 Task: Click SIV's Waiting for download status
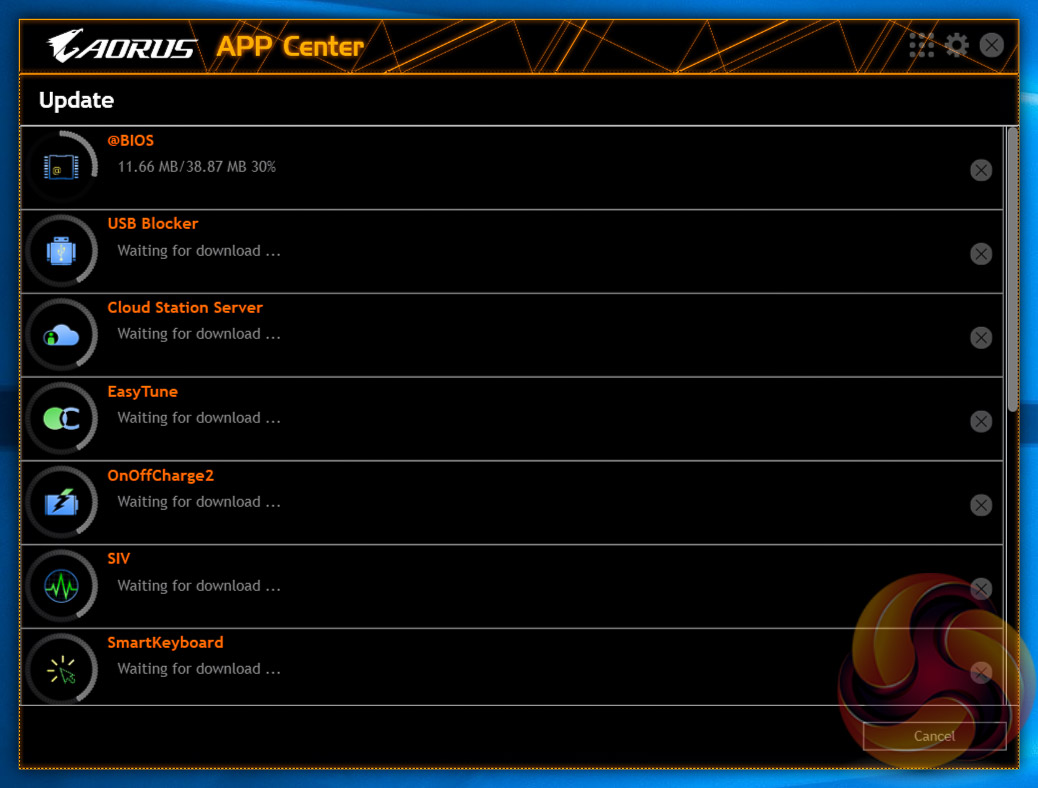[199, 586]
